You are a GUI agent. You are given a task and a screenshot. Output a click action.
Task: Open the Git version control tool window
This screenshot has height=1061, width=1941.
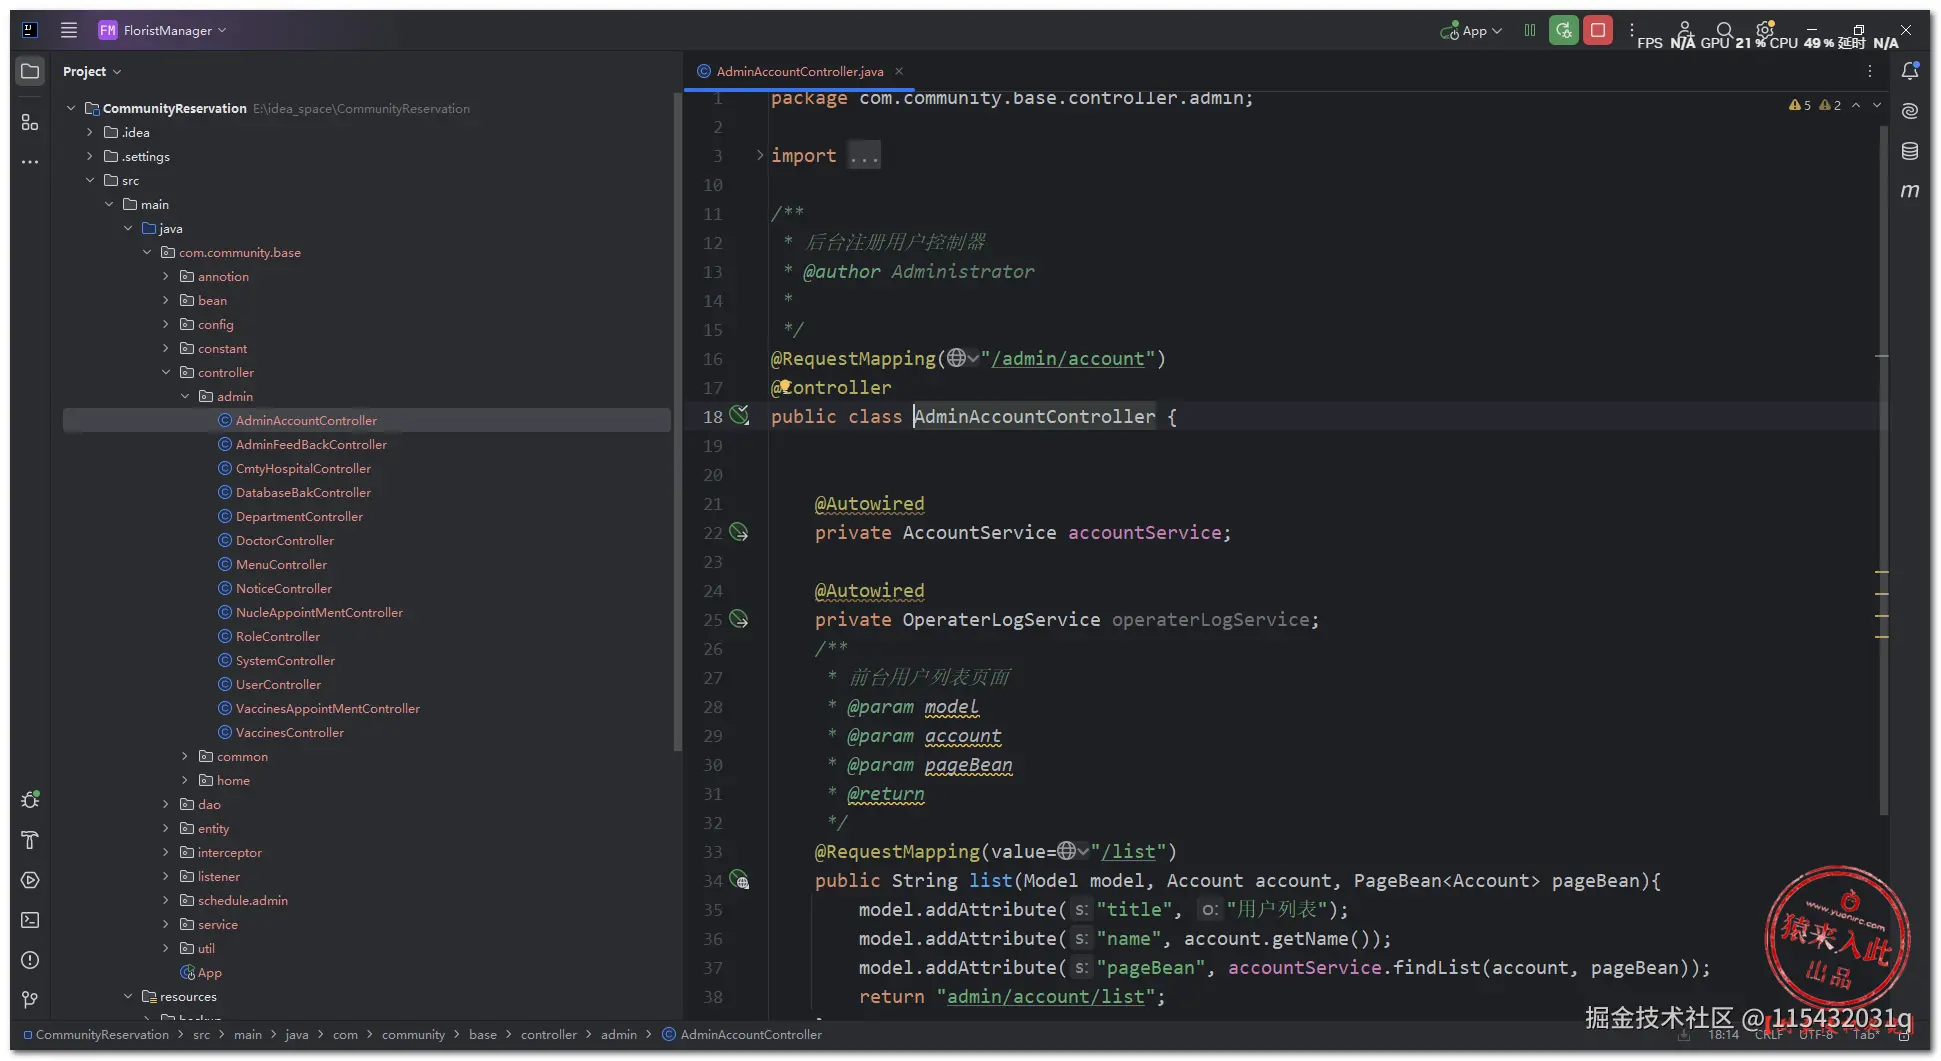point(30,1000)
